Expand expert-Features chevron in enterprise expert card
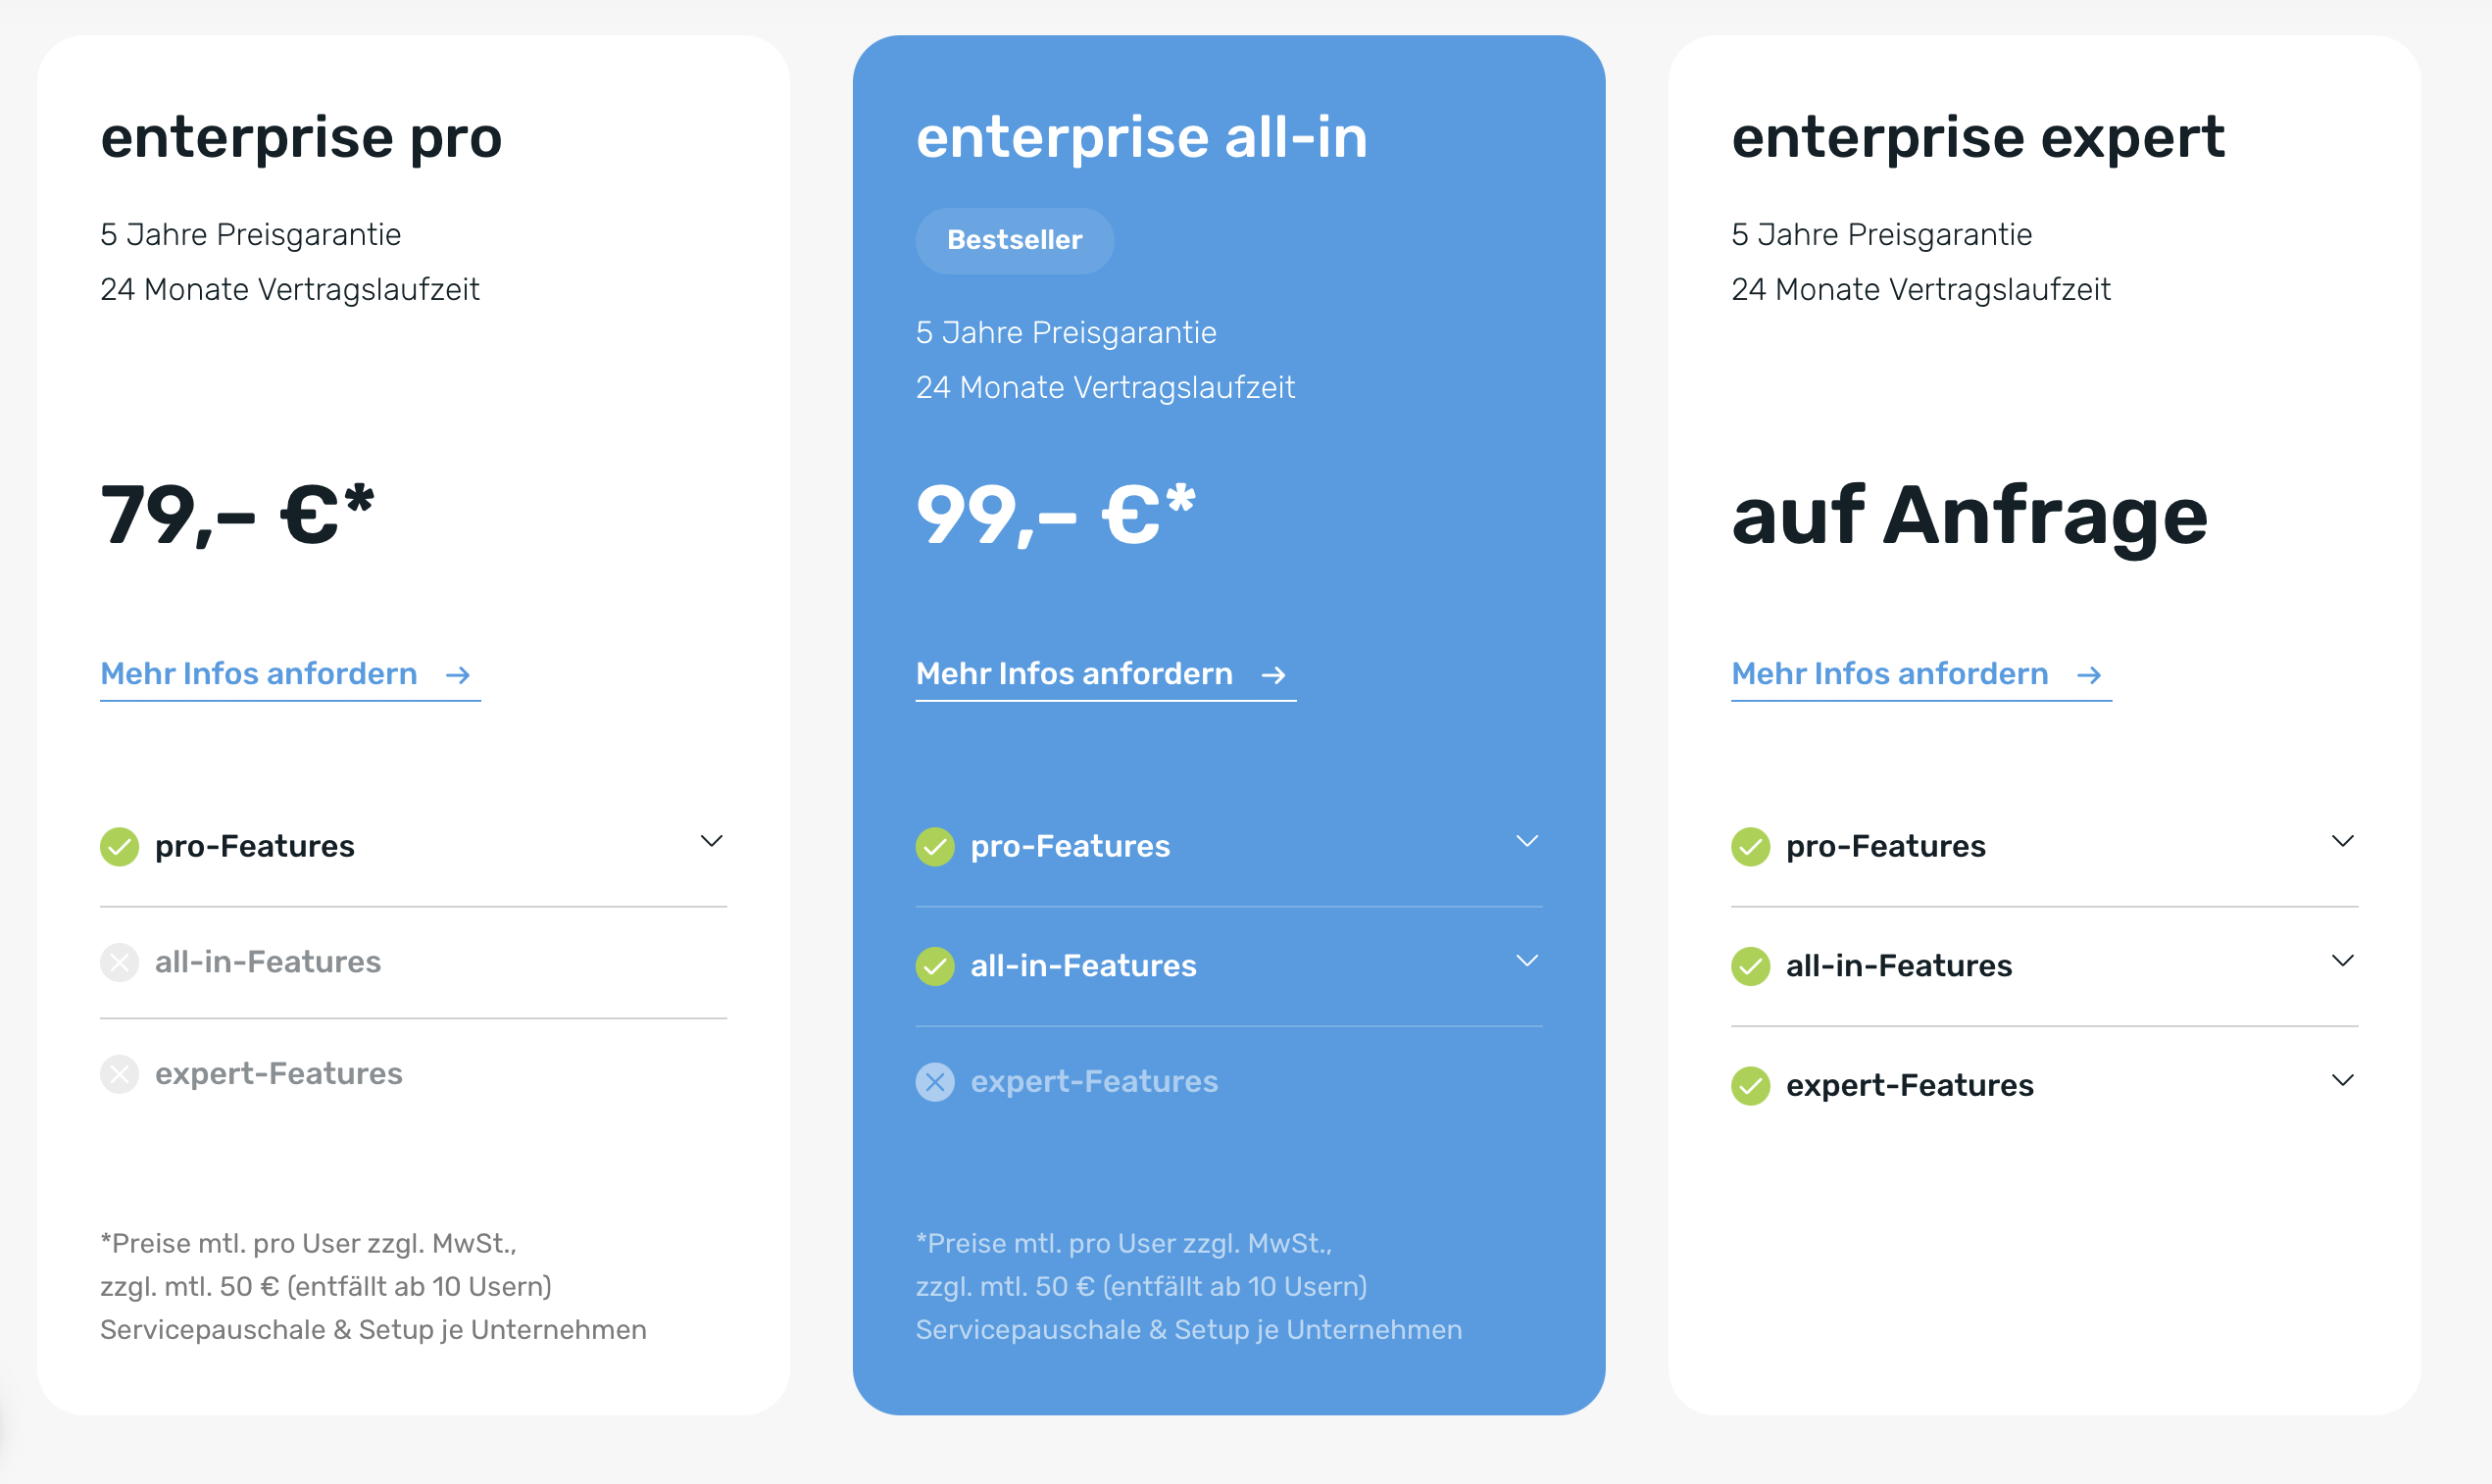This screenshot has height=1484, width=2492. tap(2342, 1080)
